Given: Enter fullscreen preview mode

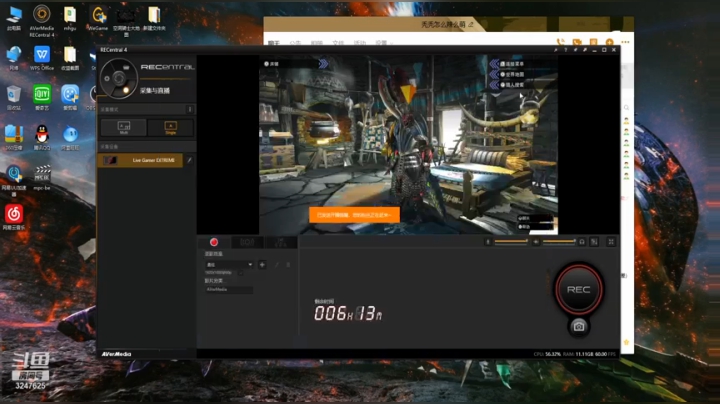Looking at the screenshot, I should [x=611, y=241].
